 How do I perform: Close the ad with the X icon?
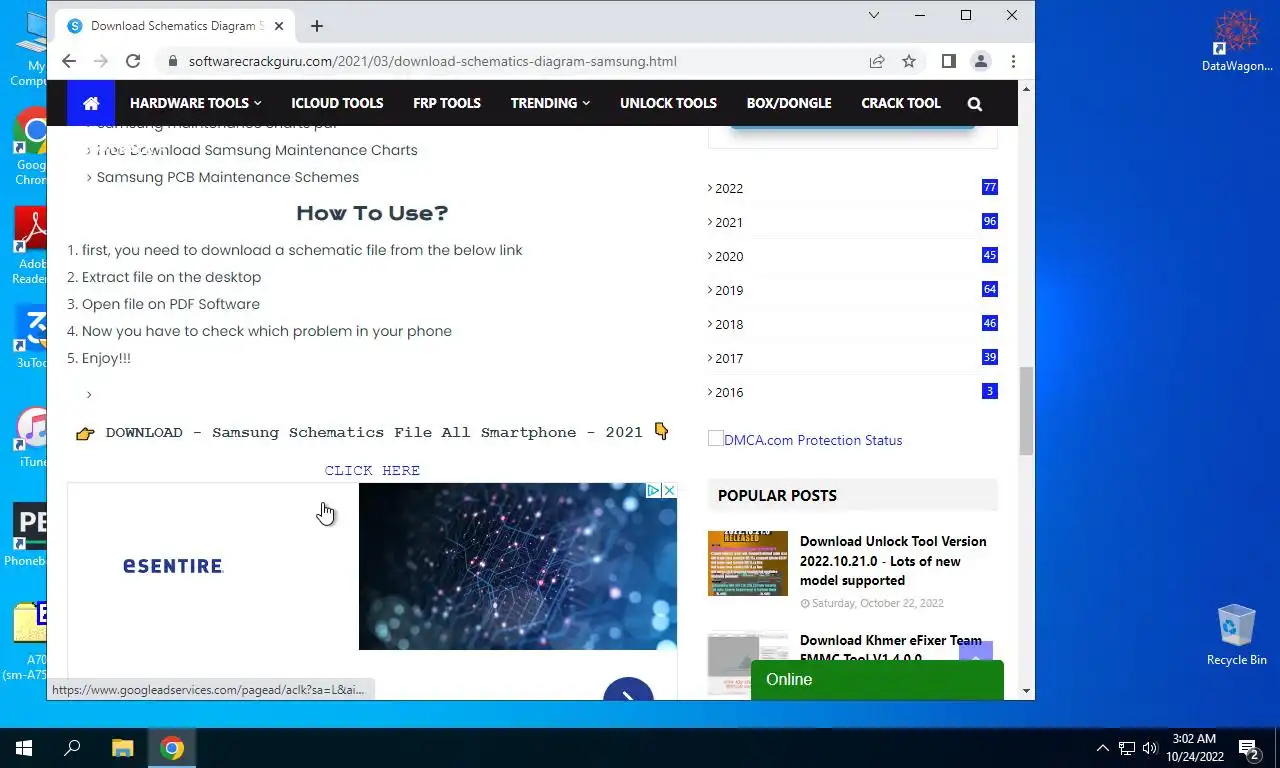point(669,490)
